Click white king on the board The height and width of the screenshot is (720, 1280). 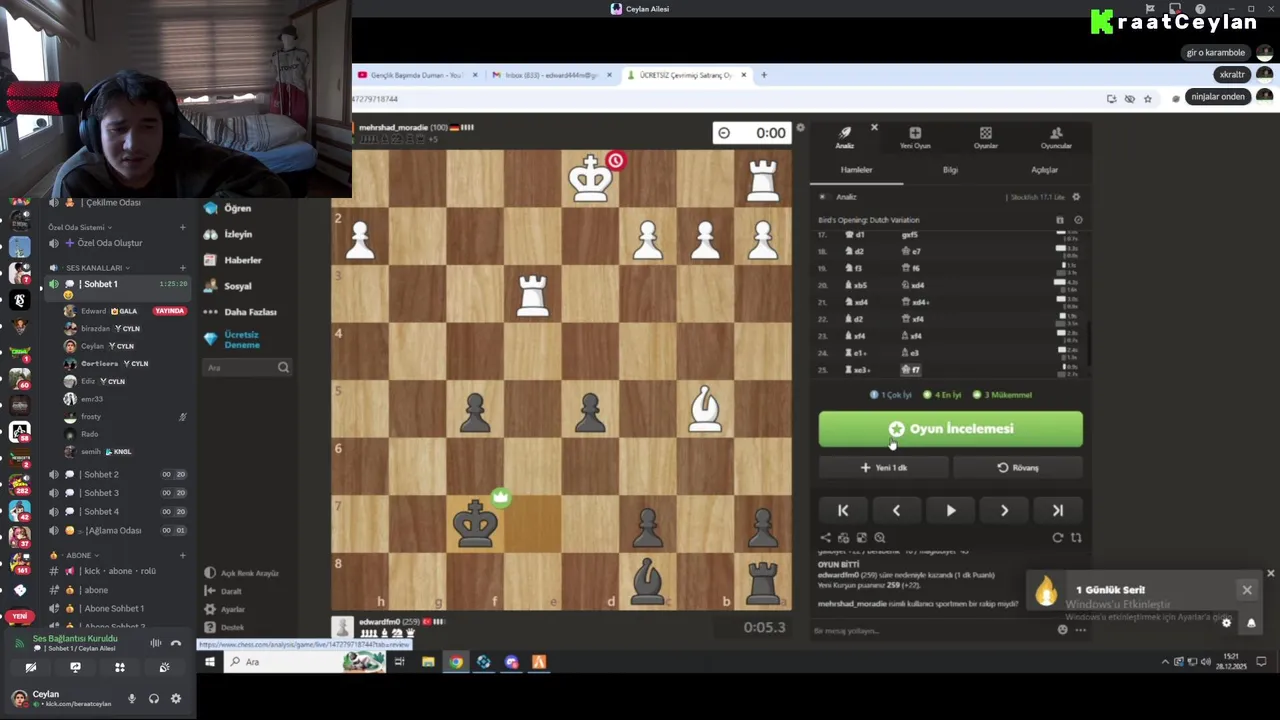(590, 179)
